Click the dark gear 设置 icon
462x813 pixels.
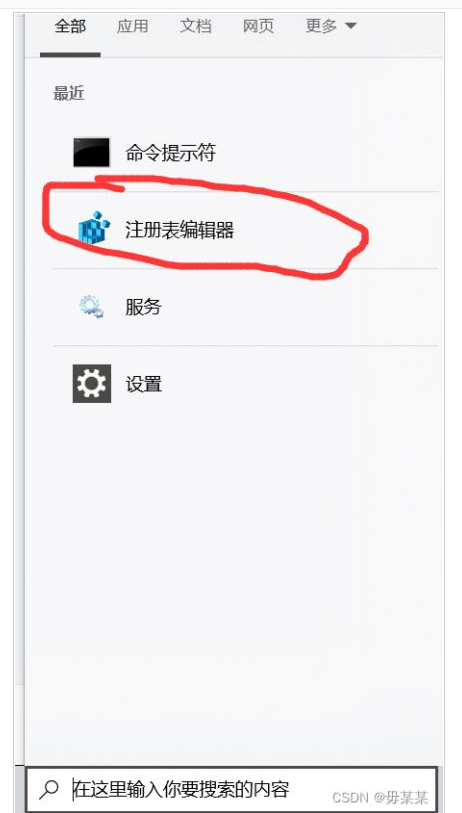92,384
